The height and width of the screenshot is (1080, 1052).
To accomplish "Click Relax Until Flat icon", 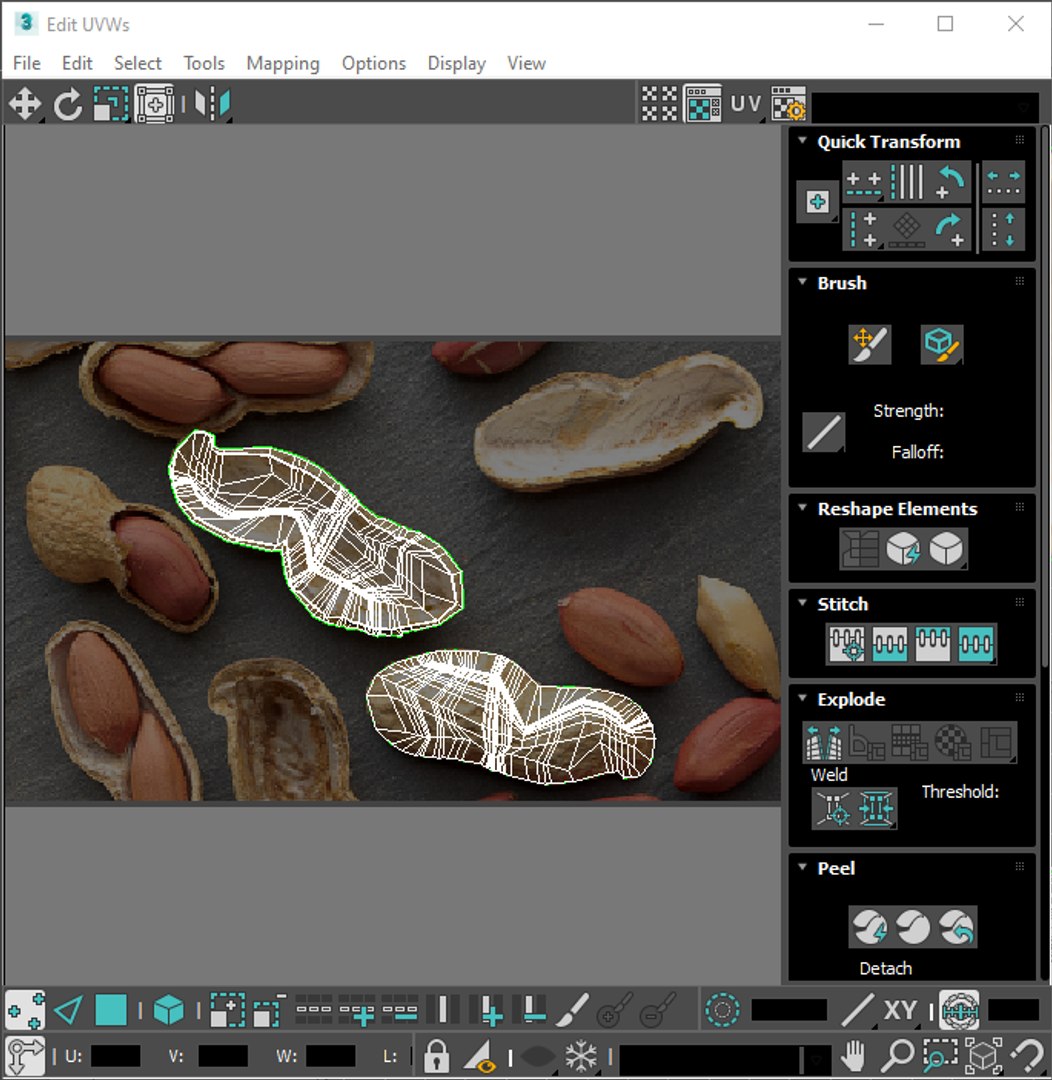I will (x=903, y=549).
